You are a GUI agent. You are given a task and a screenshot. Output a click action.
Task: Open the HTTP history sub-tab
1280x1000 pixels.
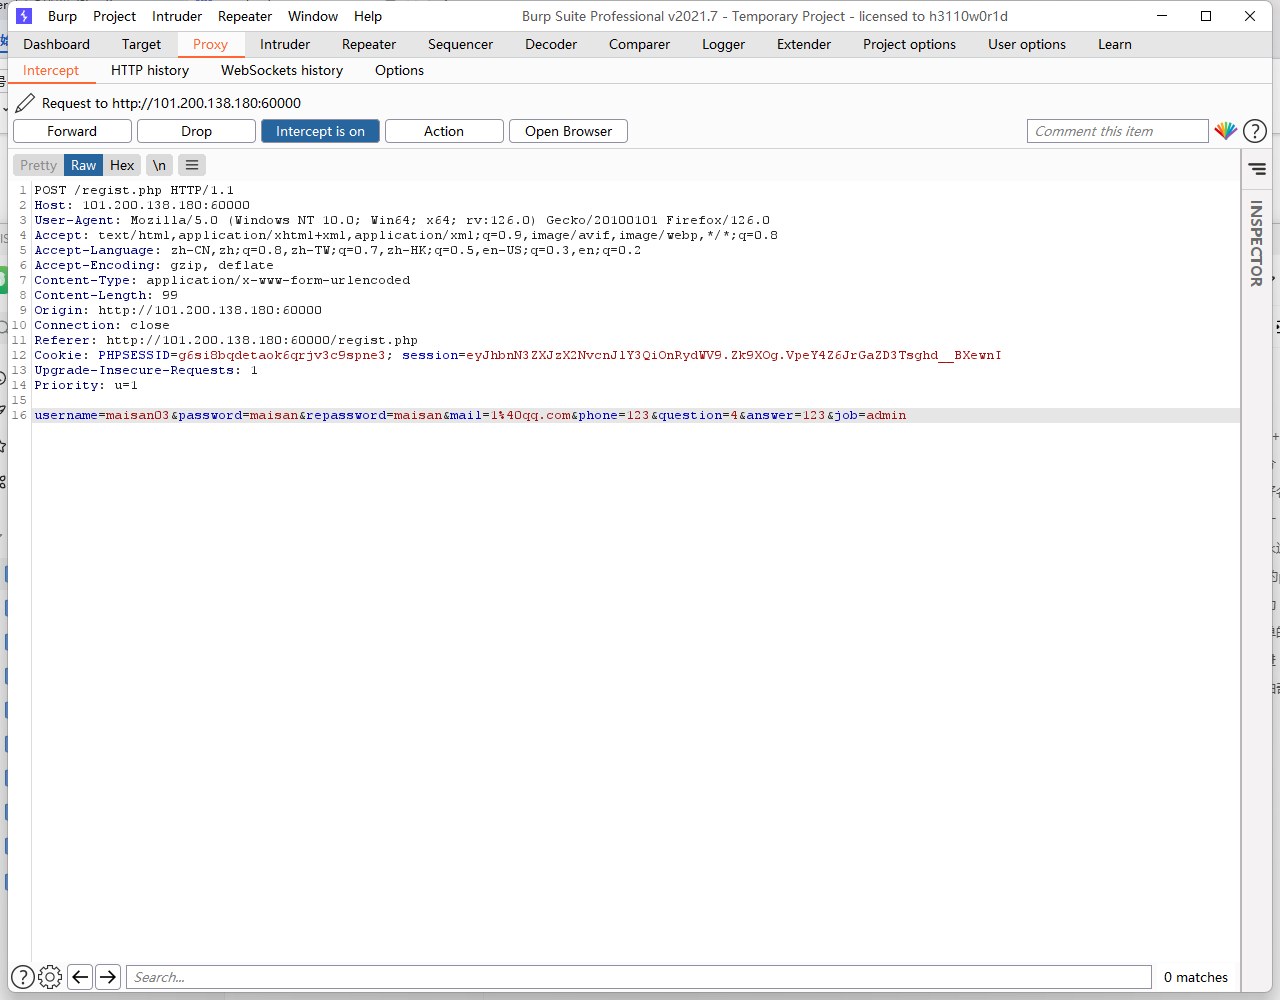point(150,70)
